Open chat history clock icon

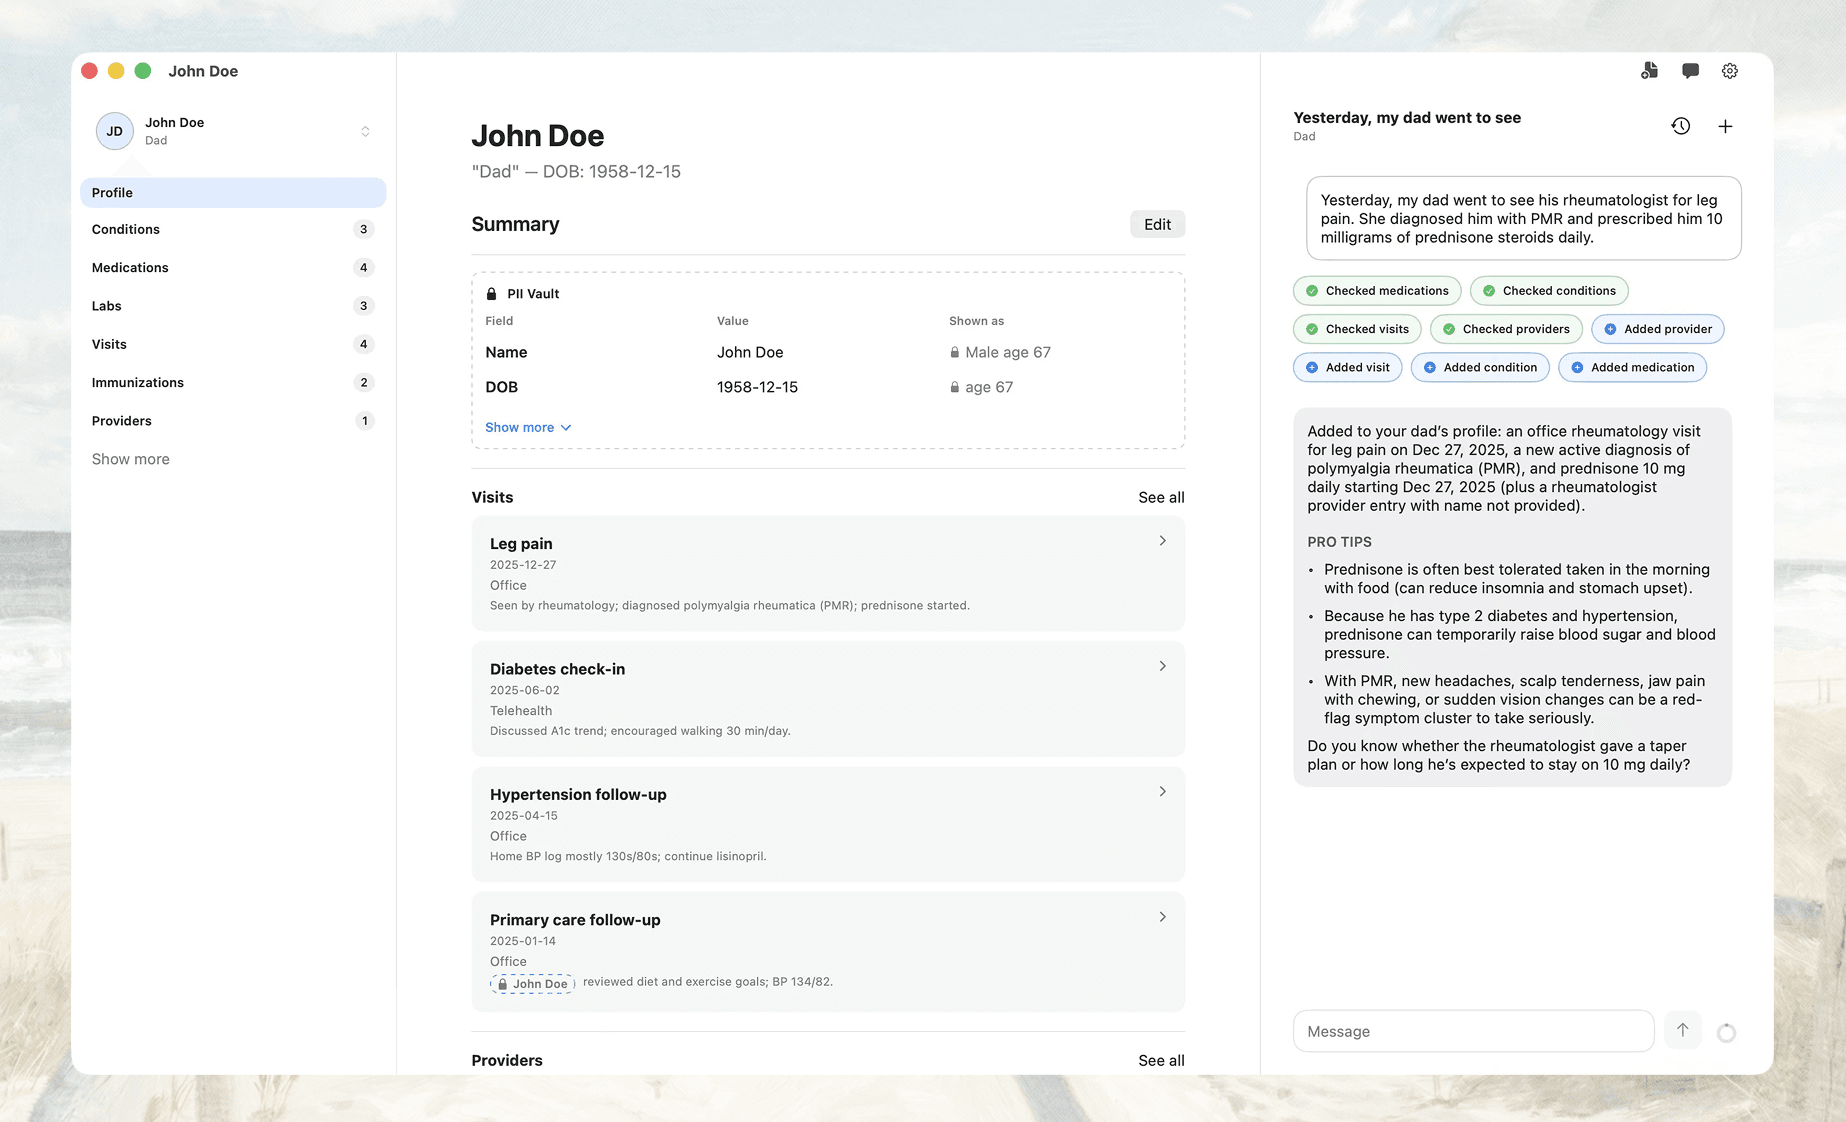pyautogui.click(x=1681, y=126)
